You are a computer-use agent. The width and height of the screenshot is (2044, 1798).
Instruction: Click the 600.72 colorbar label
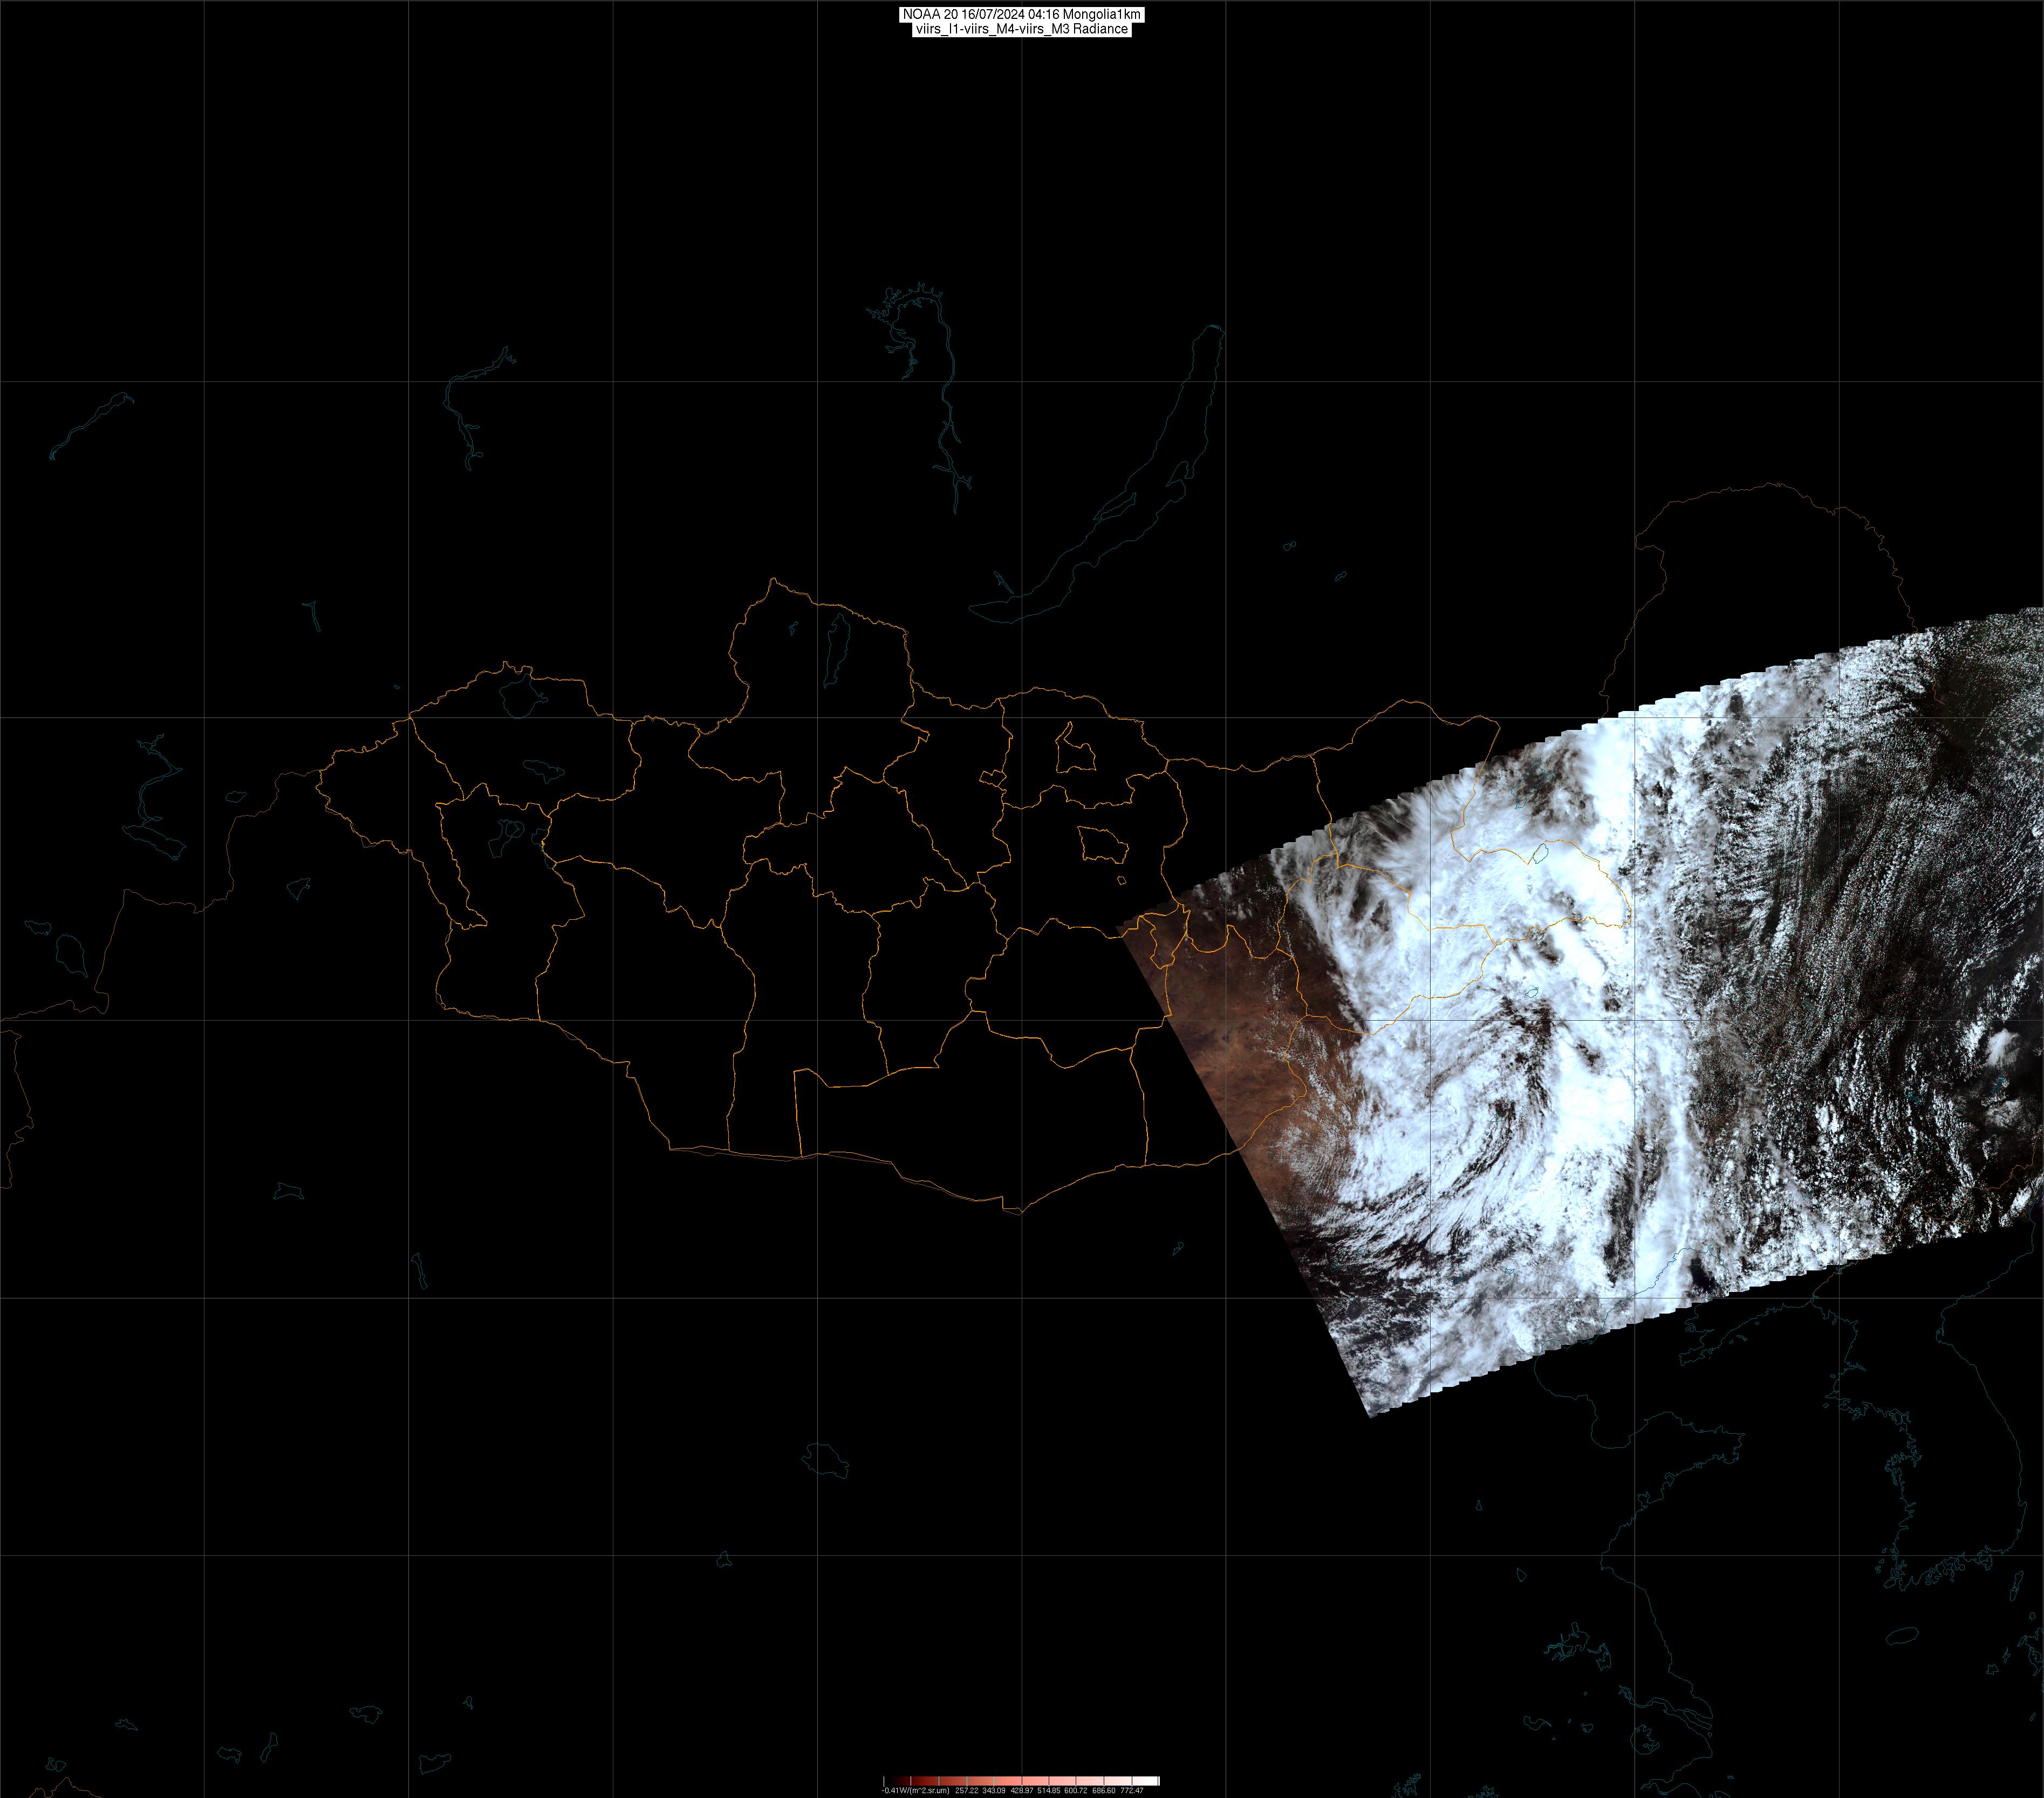[x=1076, y=1791]
